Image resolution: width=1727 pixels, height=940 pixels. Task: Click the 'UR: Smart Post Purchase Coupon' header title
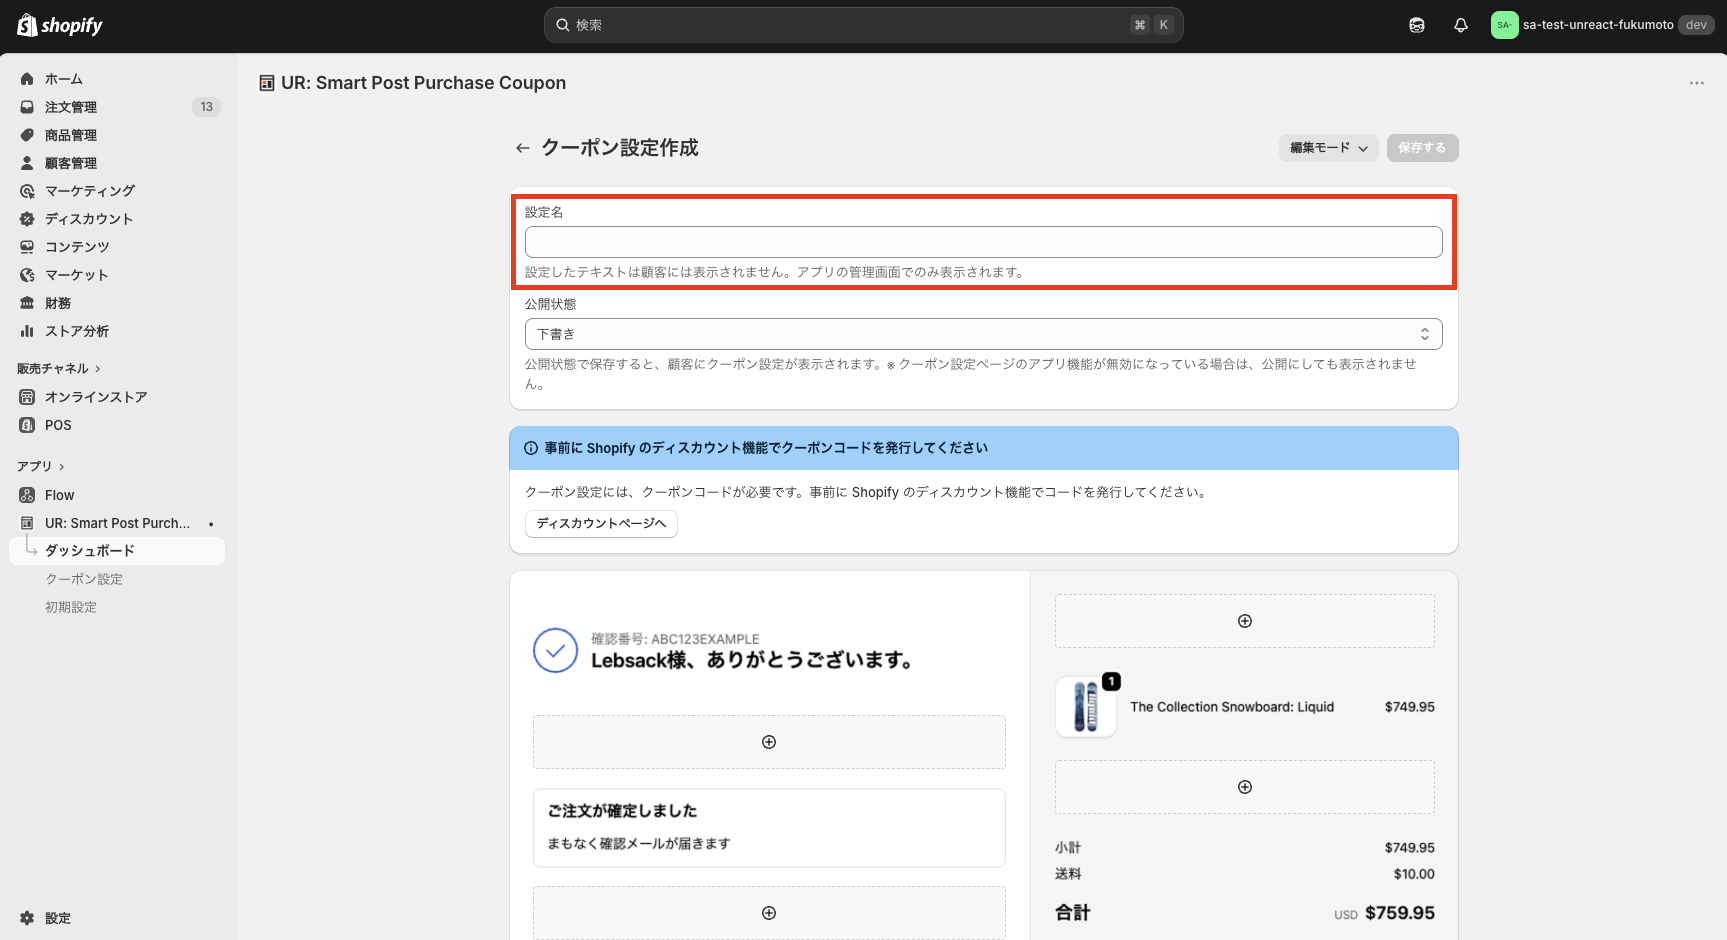[x=424, y=83]
